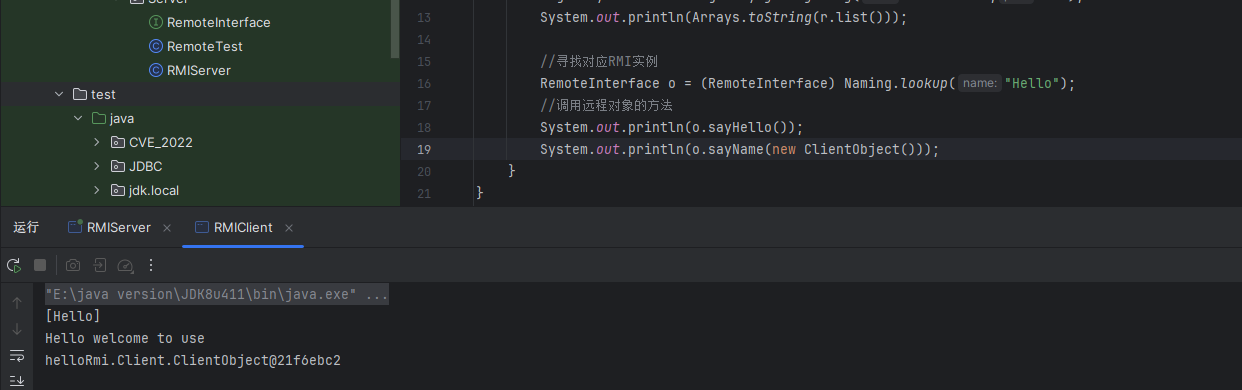Click the up arrow in console gutter

[17, 302]
